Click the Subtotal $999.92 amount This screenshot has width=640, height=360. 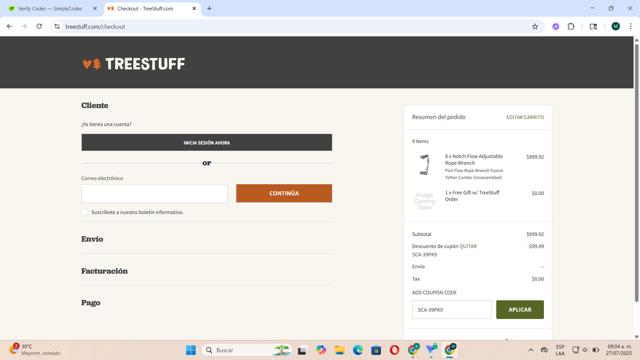point(535,234)
